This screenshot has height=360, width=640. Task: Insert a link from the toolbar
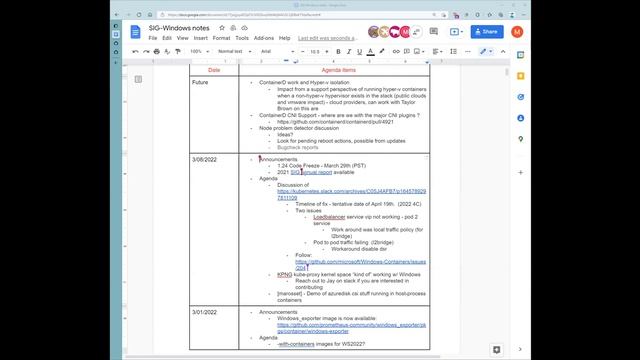pos(396,51)
